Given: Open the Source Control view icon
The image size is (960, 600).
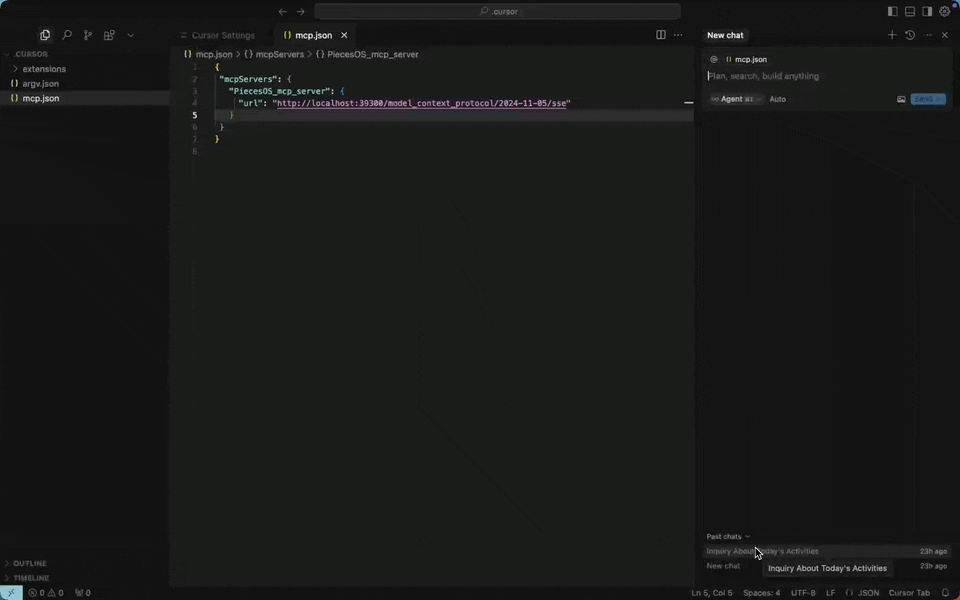Looking at the screenshot, I should [88, 36].
